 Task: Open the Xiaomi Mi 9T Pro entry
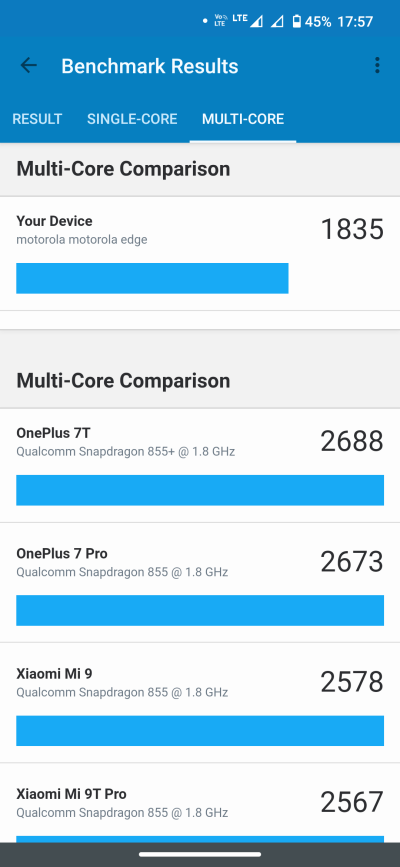[200, 803]
